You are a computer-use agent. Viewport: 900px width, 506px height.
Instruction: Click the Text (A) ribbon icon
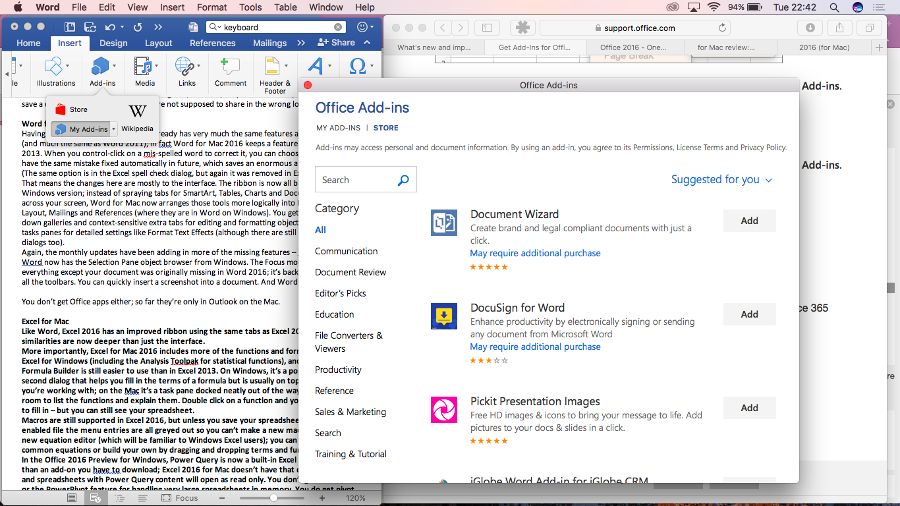(x=315, y=66)
